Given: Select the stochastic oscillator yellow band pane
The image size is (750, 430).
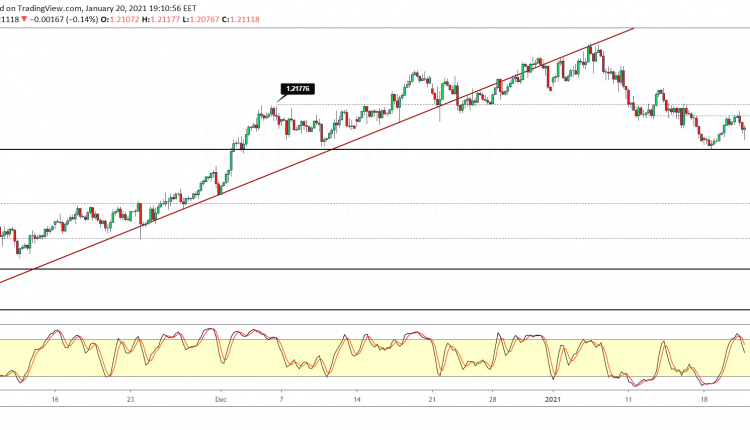Looking at the screenshot, I should [x=375, y=358].
